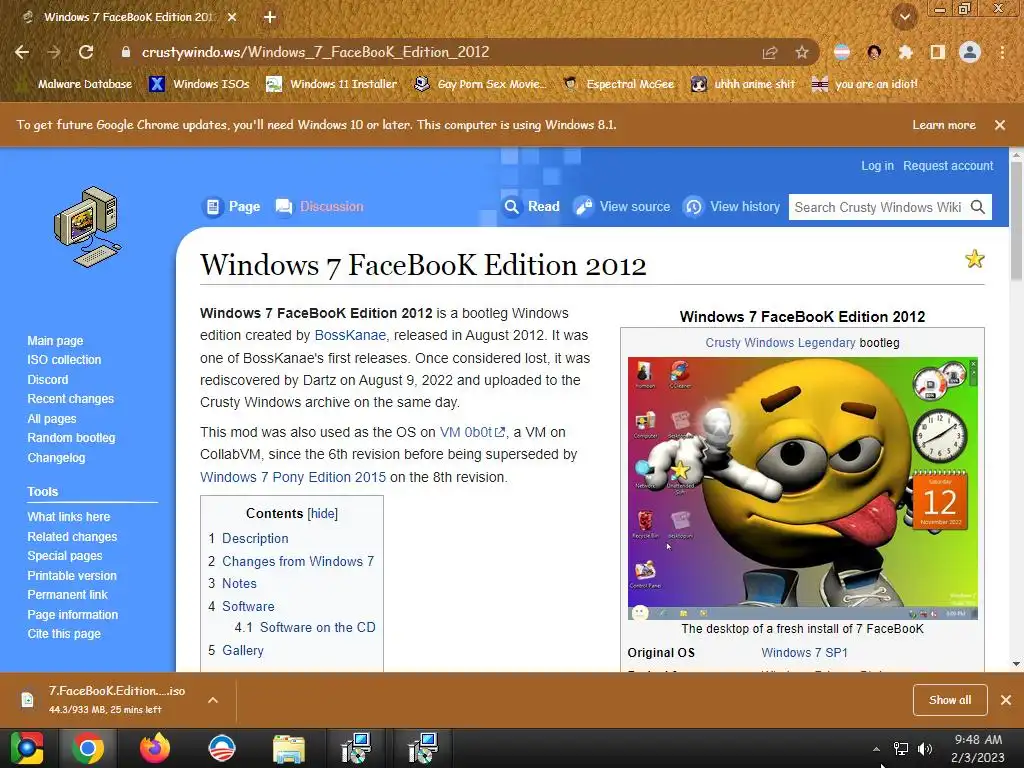Bookmark this page with the star icon
The image size is (1024, 768).
802,52
